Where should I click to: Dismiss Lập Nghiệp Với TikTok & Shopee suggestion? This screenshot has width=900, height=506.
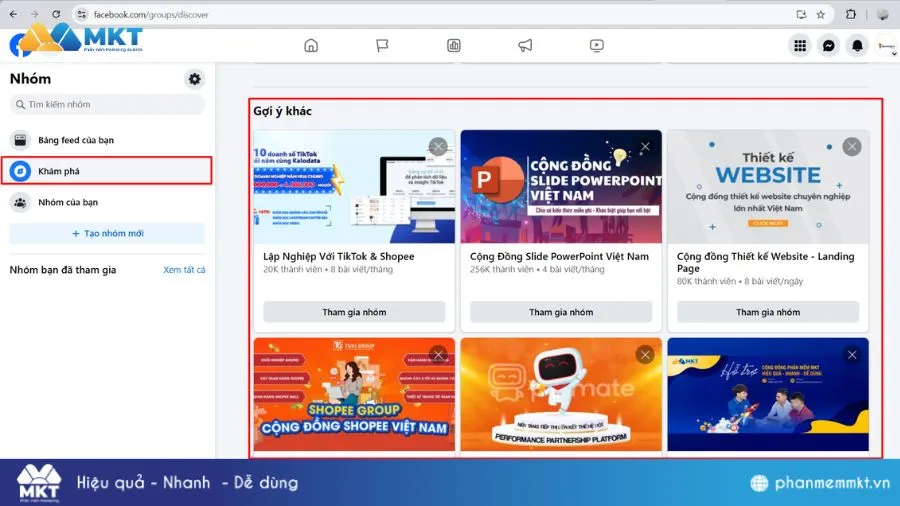[x=438, y=146]
